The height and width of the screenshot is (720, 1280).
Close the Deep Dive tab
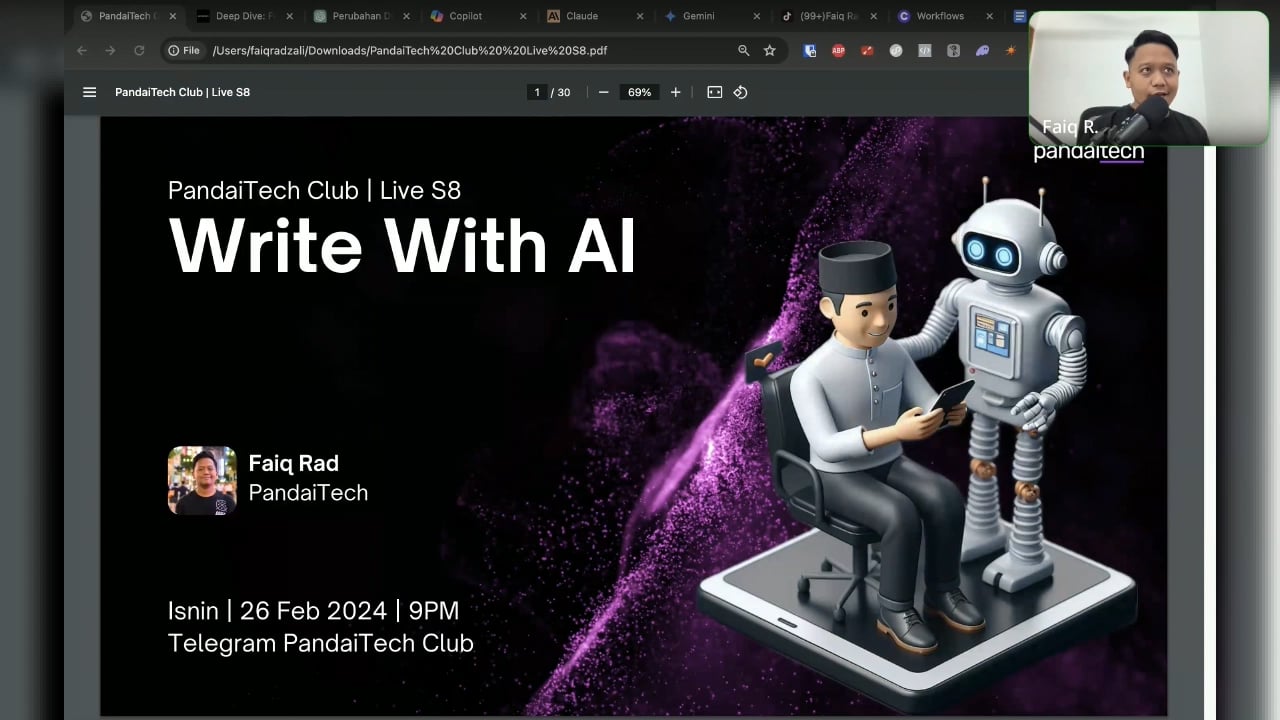coord(290,16)
